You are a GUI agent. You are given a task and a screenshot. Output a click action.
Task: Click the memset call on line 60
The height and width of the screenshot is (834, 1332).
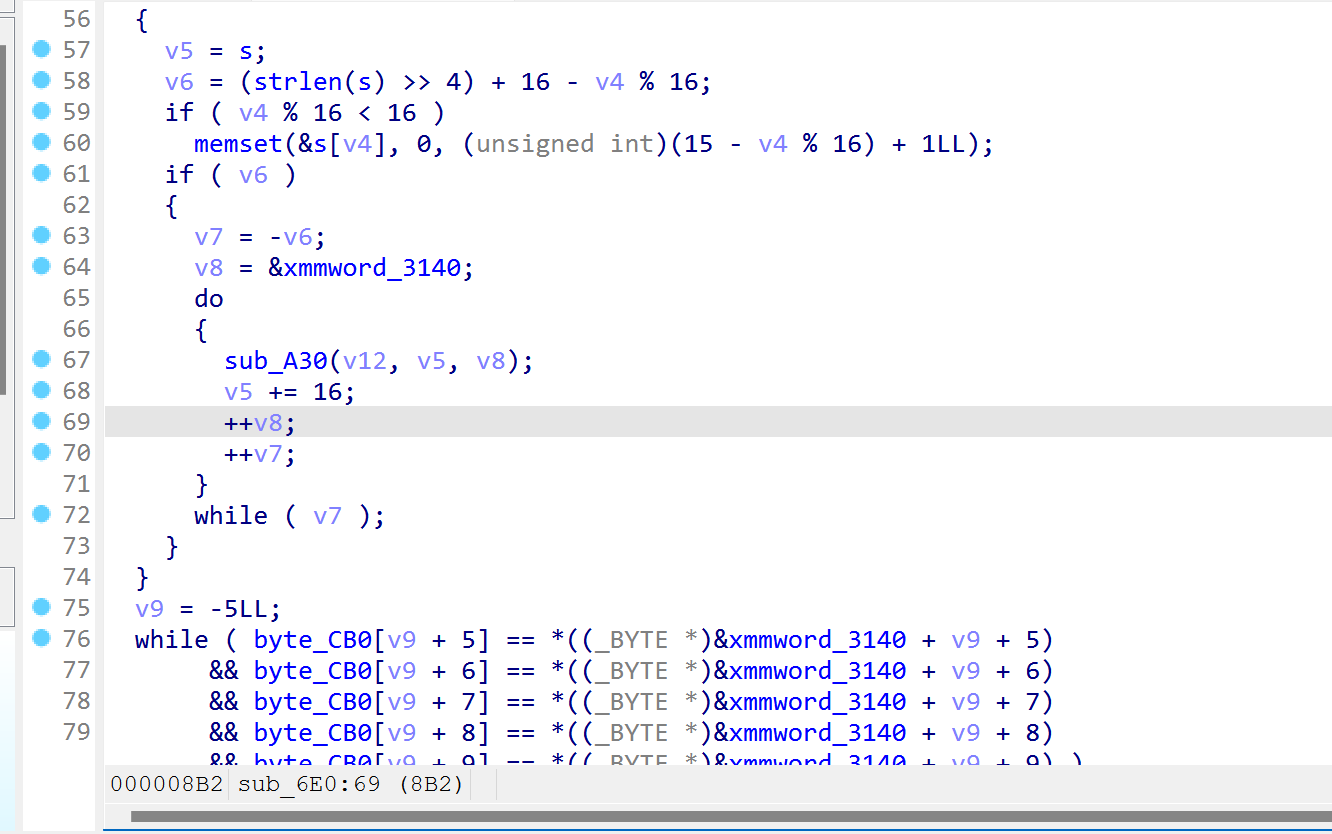(x=238, y=144)
